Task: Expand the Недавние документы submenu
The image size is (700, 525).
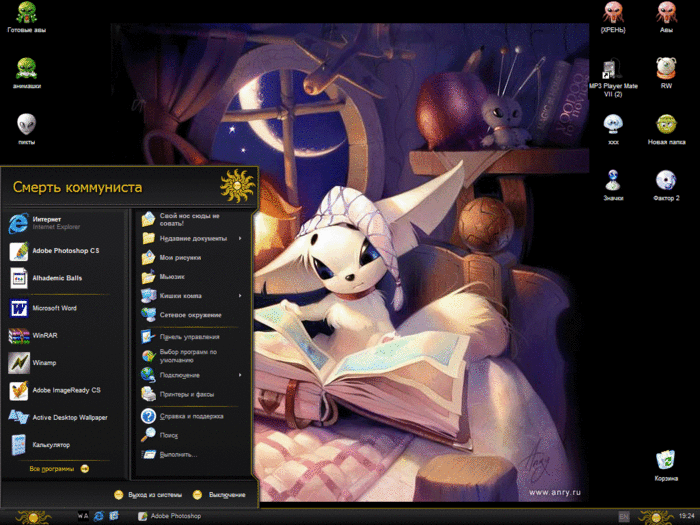Action: [x=193, y=238]
